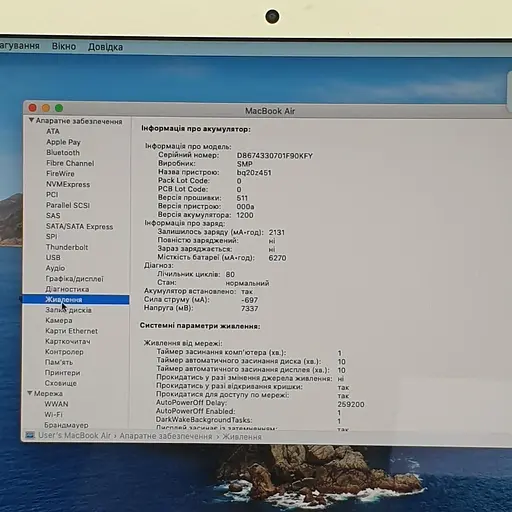Select Fibre Channel in the sidebar
Screen dimensions: 512x512
(x=70, y=163)
